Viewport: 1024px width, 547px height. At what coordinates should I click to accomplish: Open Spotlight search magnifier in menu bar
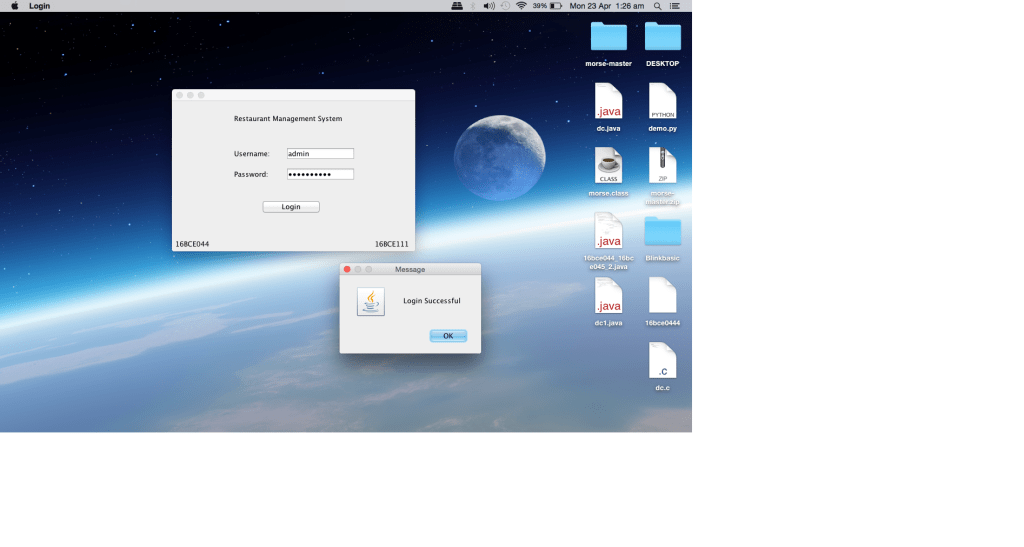coord(657,6)
